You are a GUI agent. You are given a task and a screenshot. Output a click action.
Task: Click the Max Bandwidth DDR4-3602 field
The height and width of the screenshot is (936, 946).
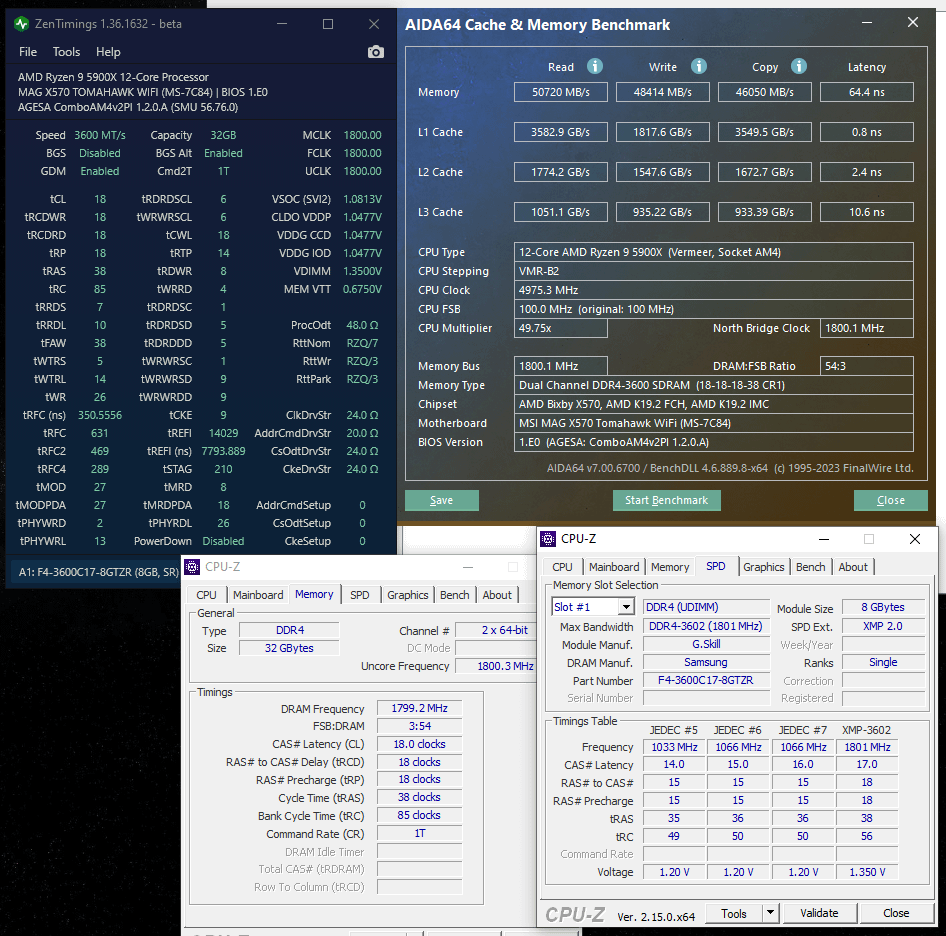pyautogui.click(x=706, y=626)
